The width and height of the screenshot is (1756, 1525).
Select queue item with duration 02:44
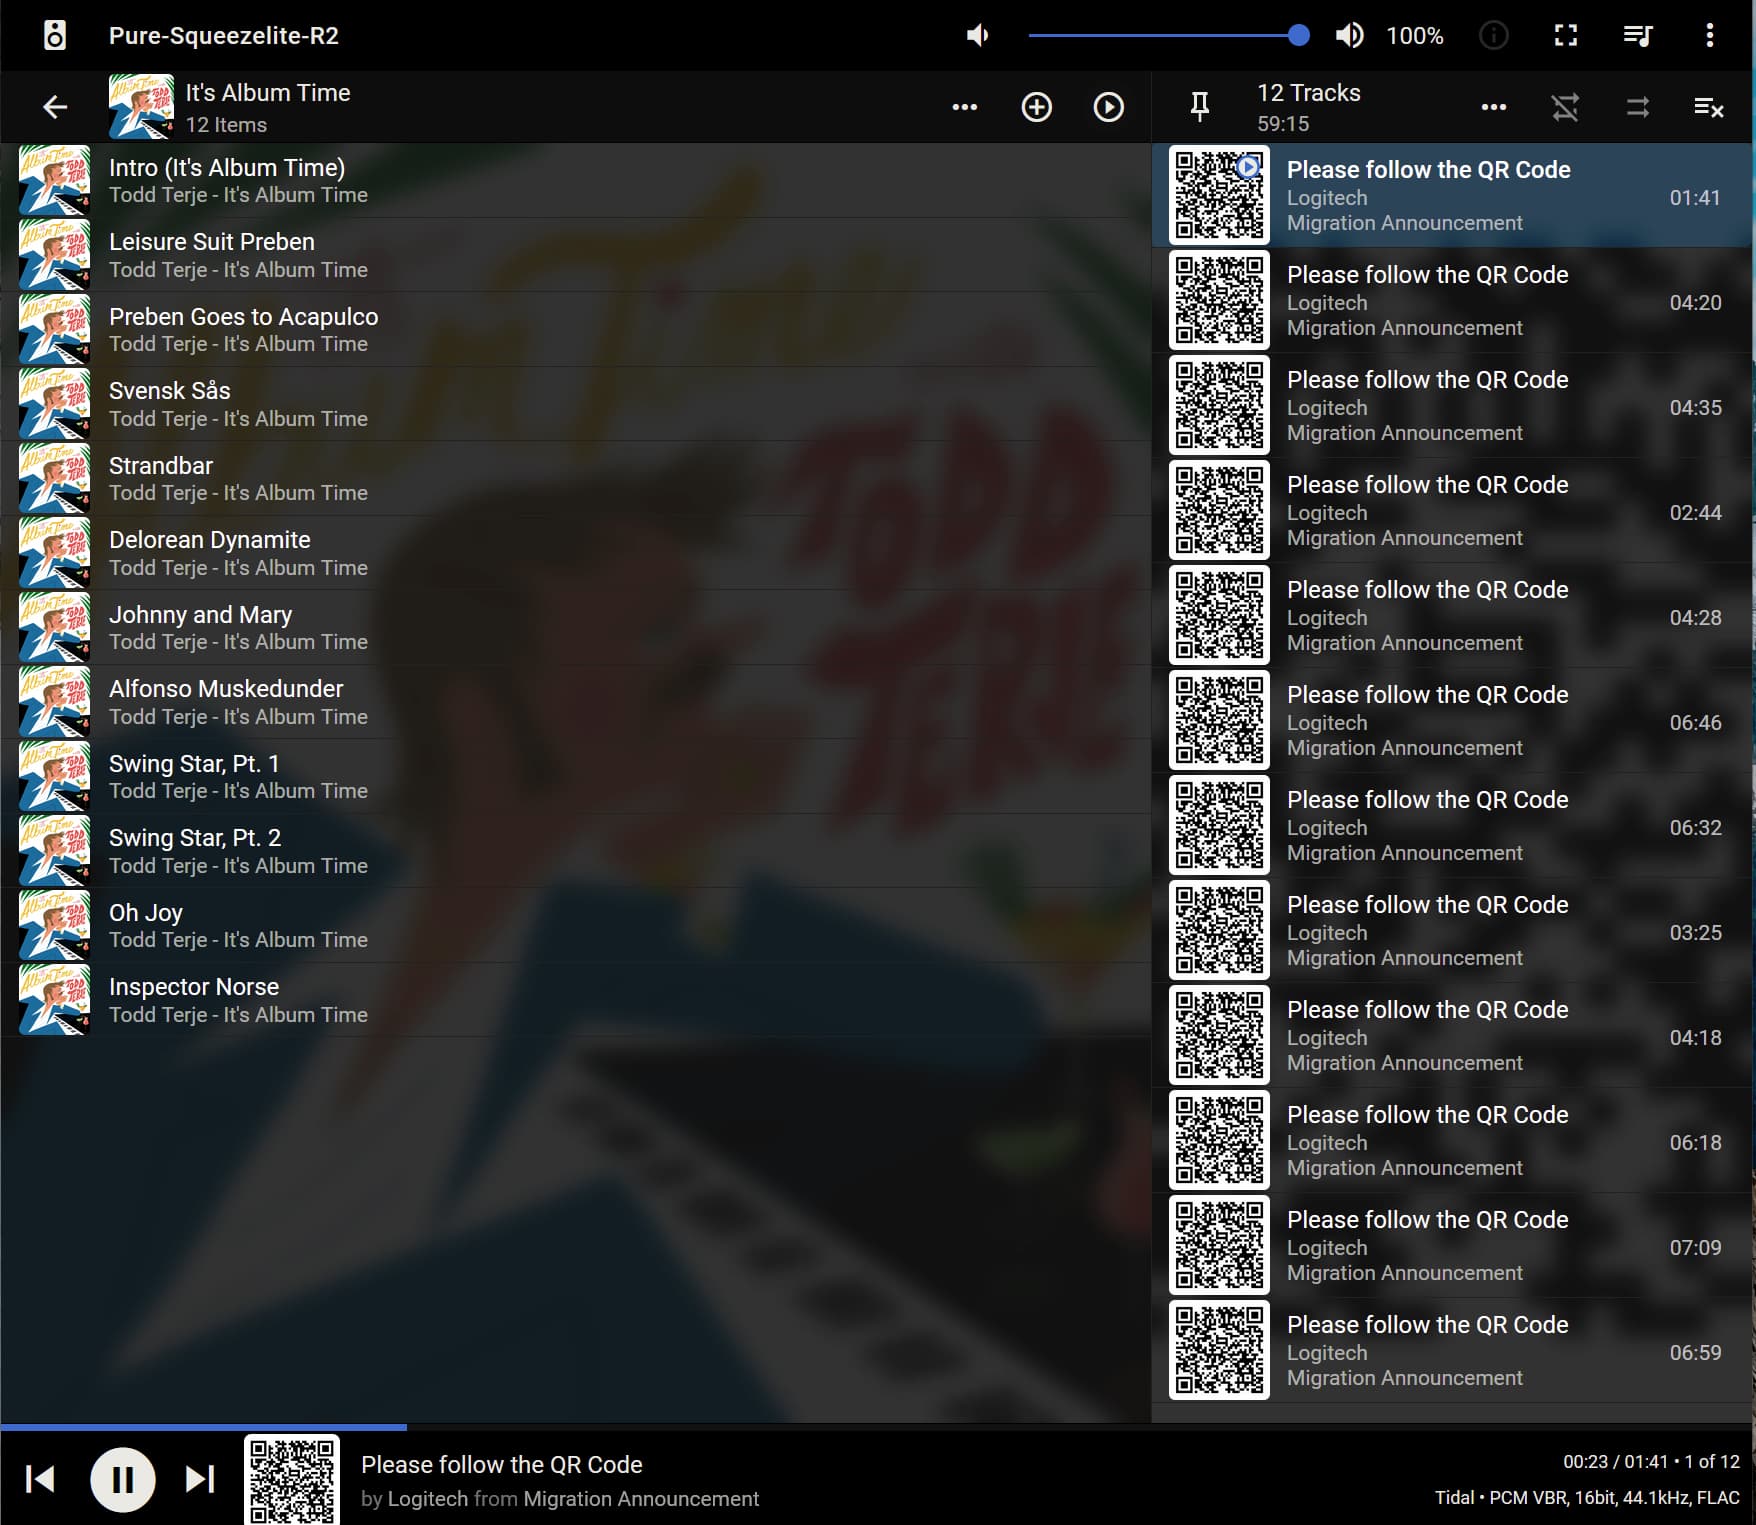(x=1452, y=511)
